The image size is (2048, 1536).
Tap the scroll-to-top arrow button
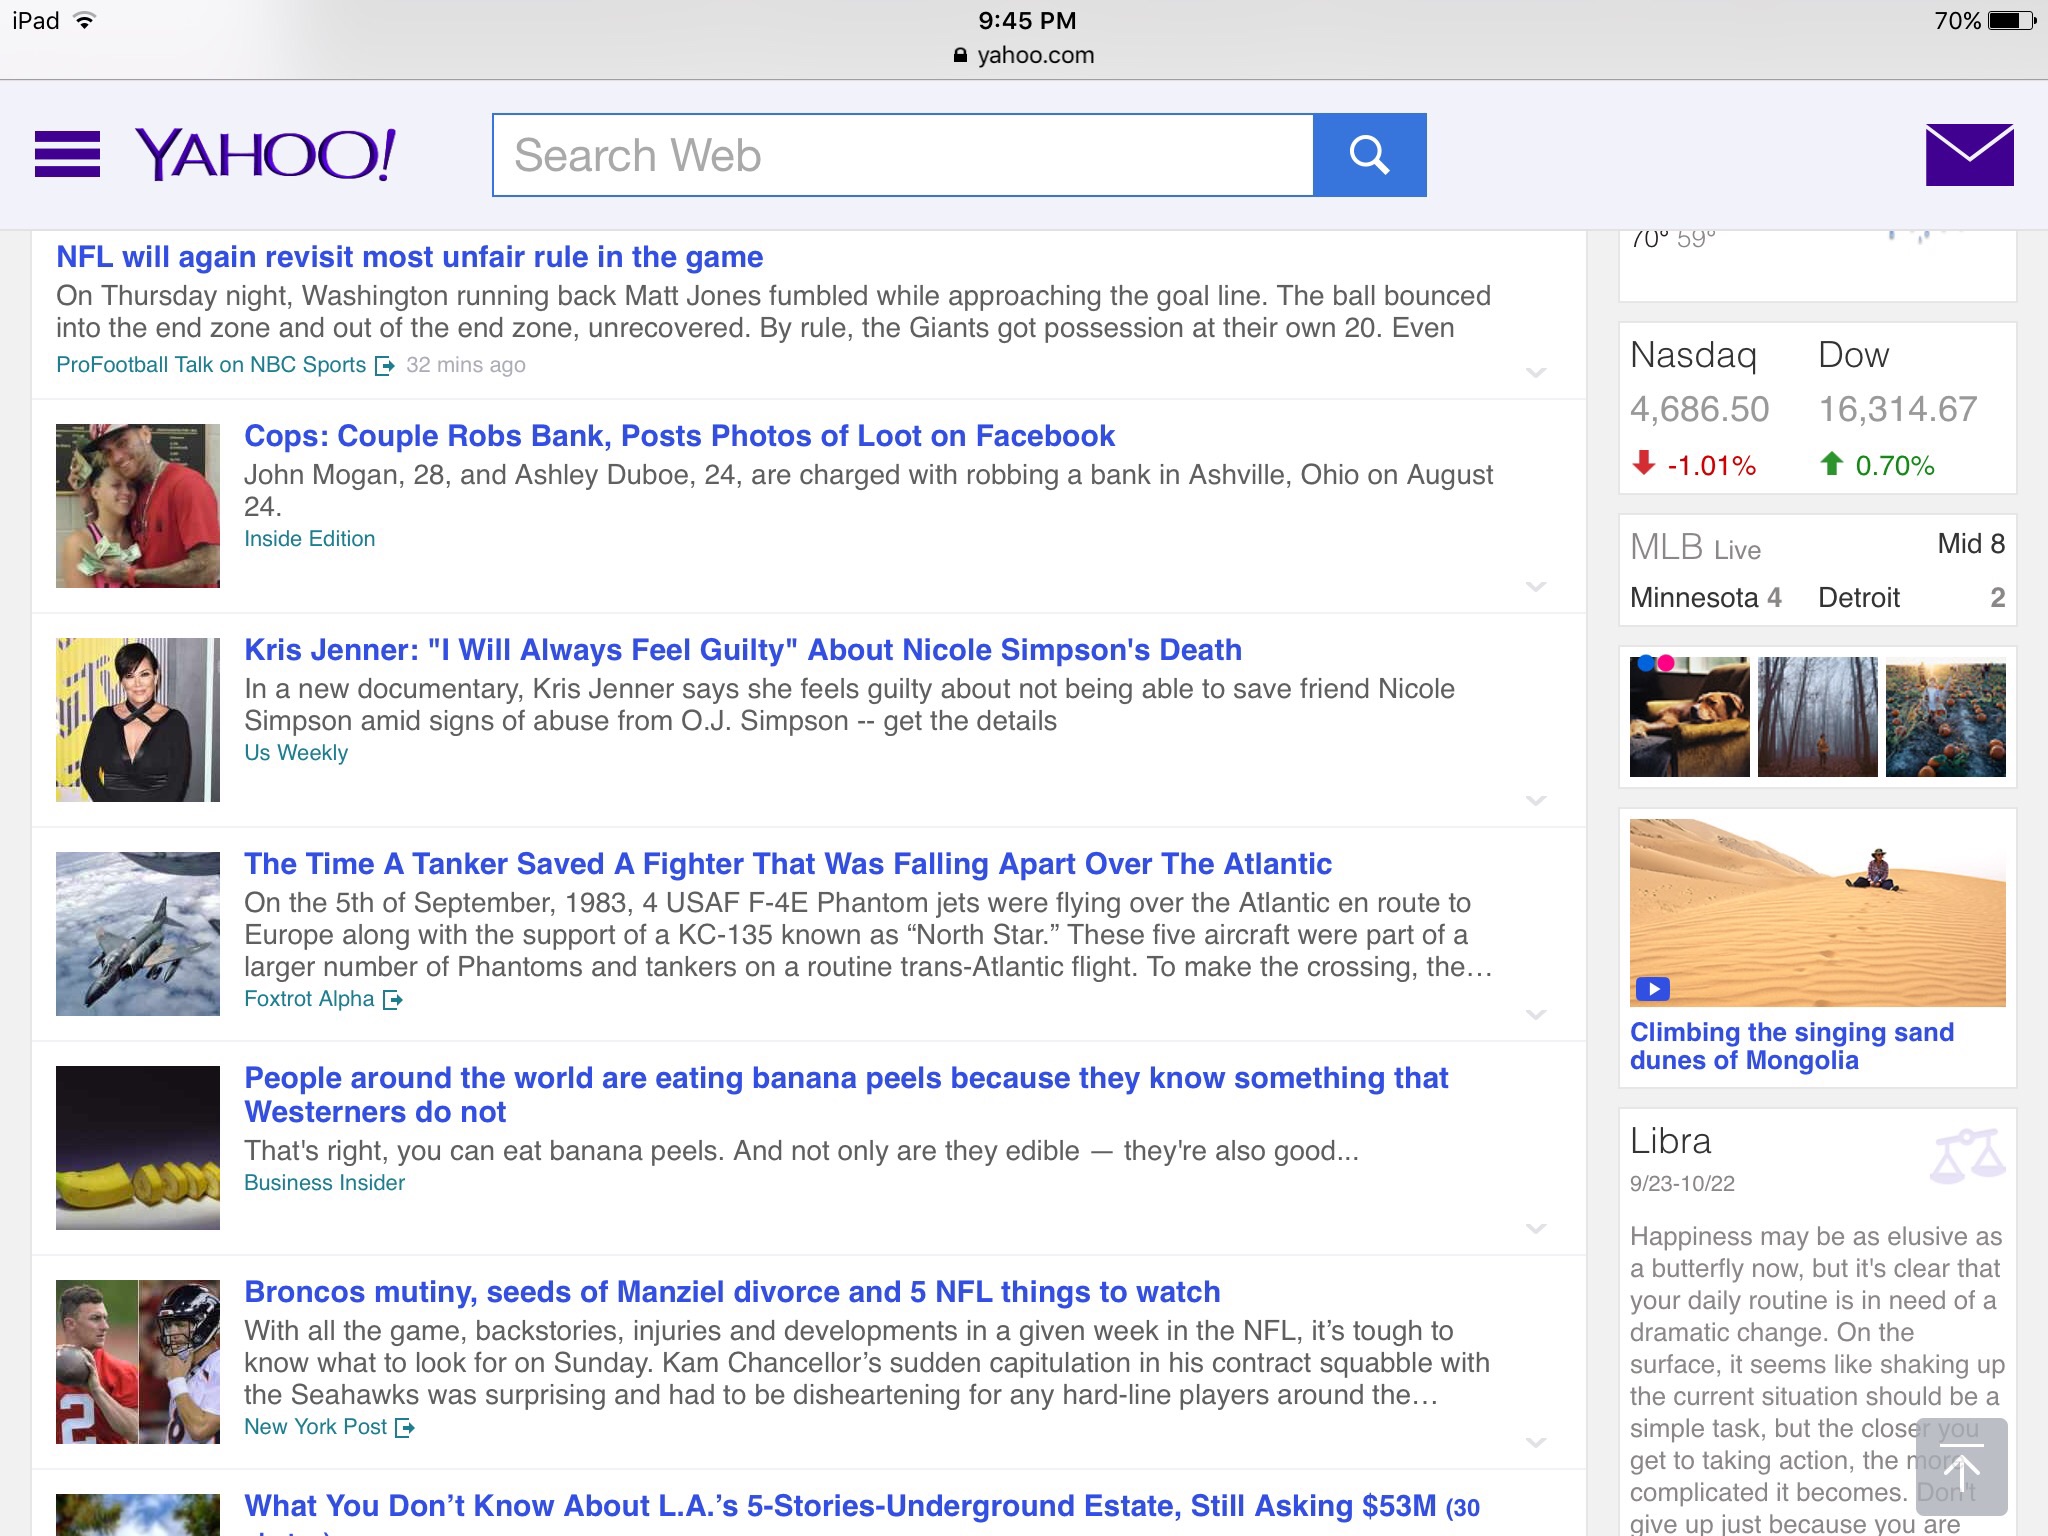click(x=1961, y=1467)
